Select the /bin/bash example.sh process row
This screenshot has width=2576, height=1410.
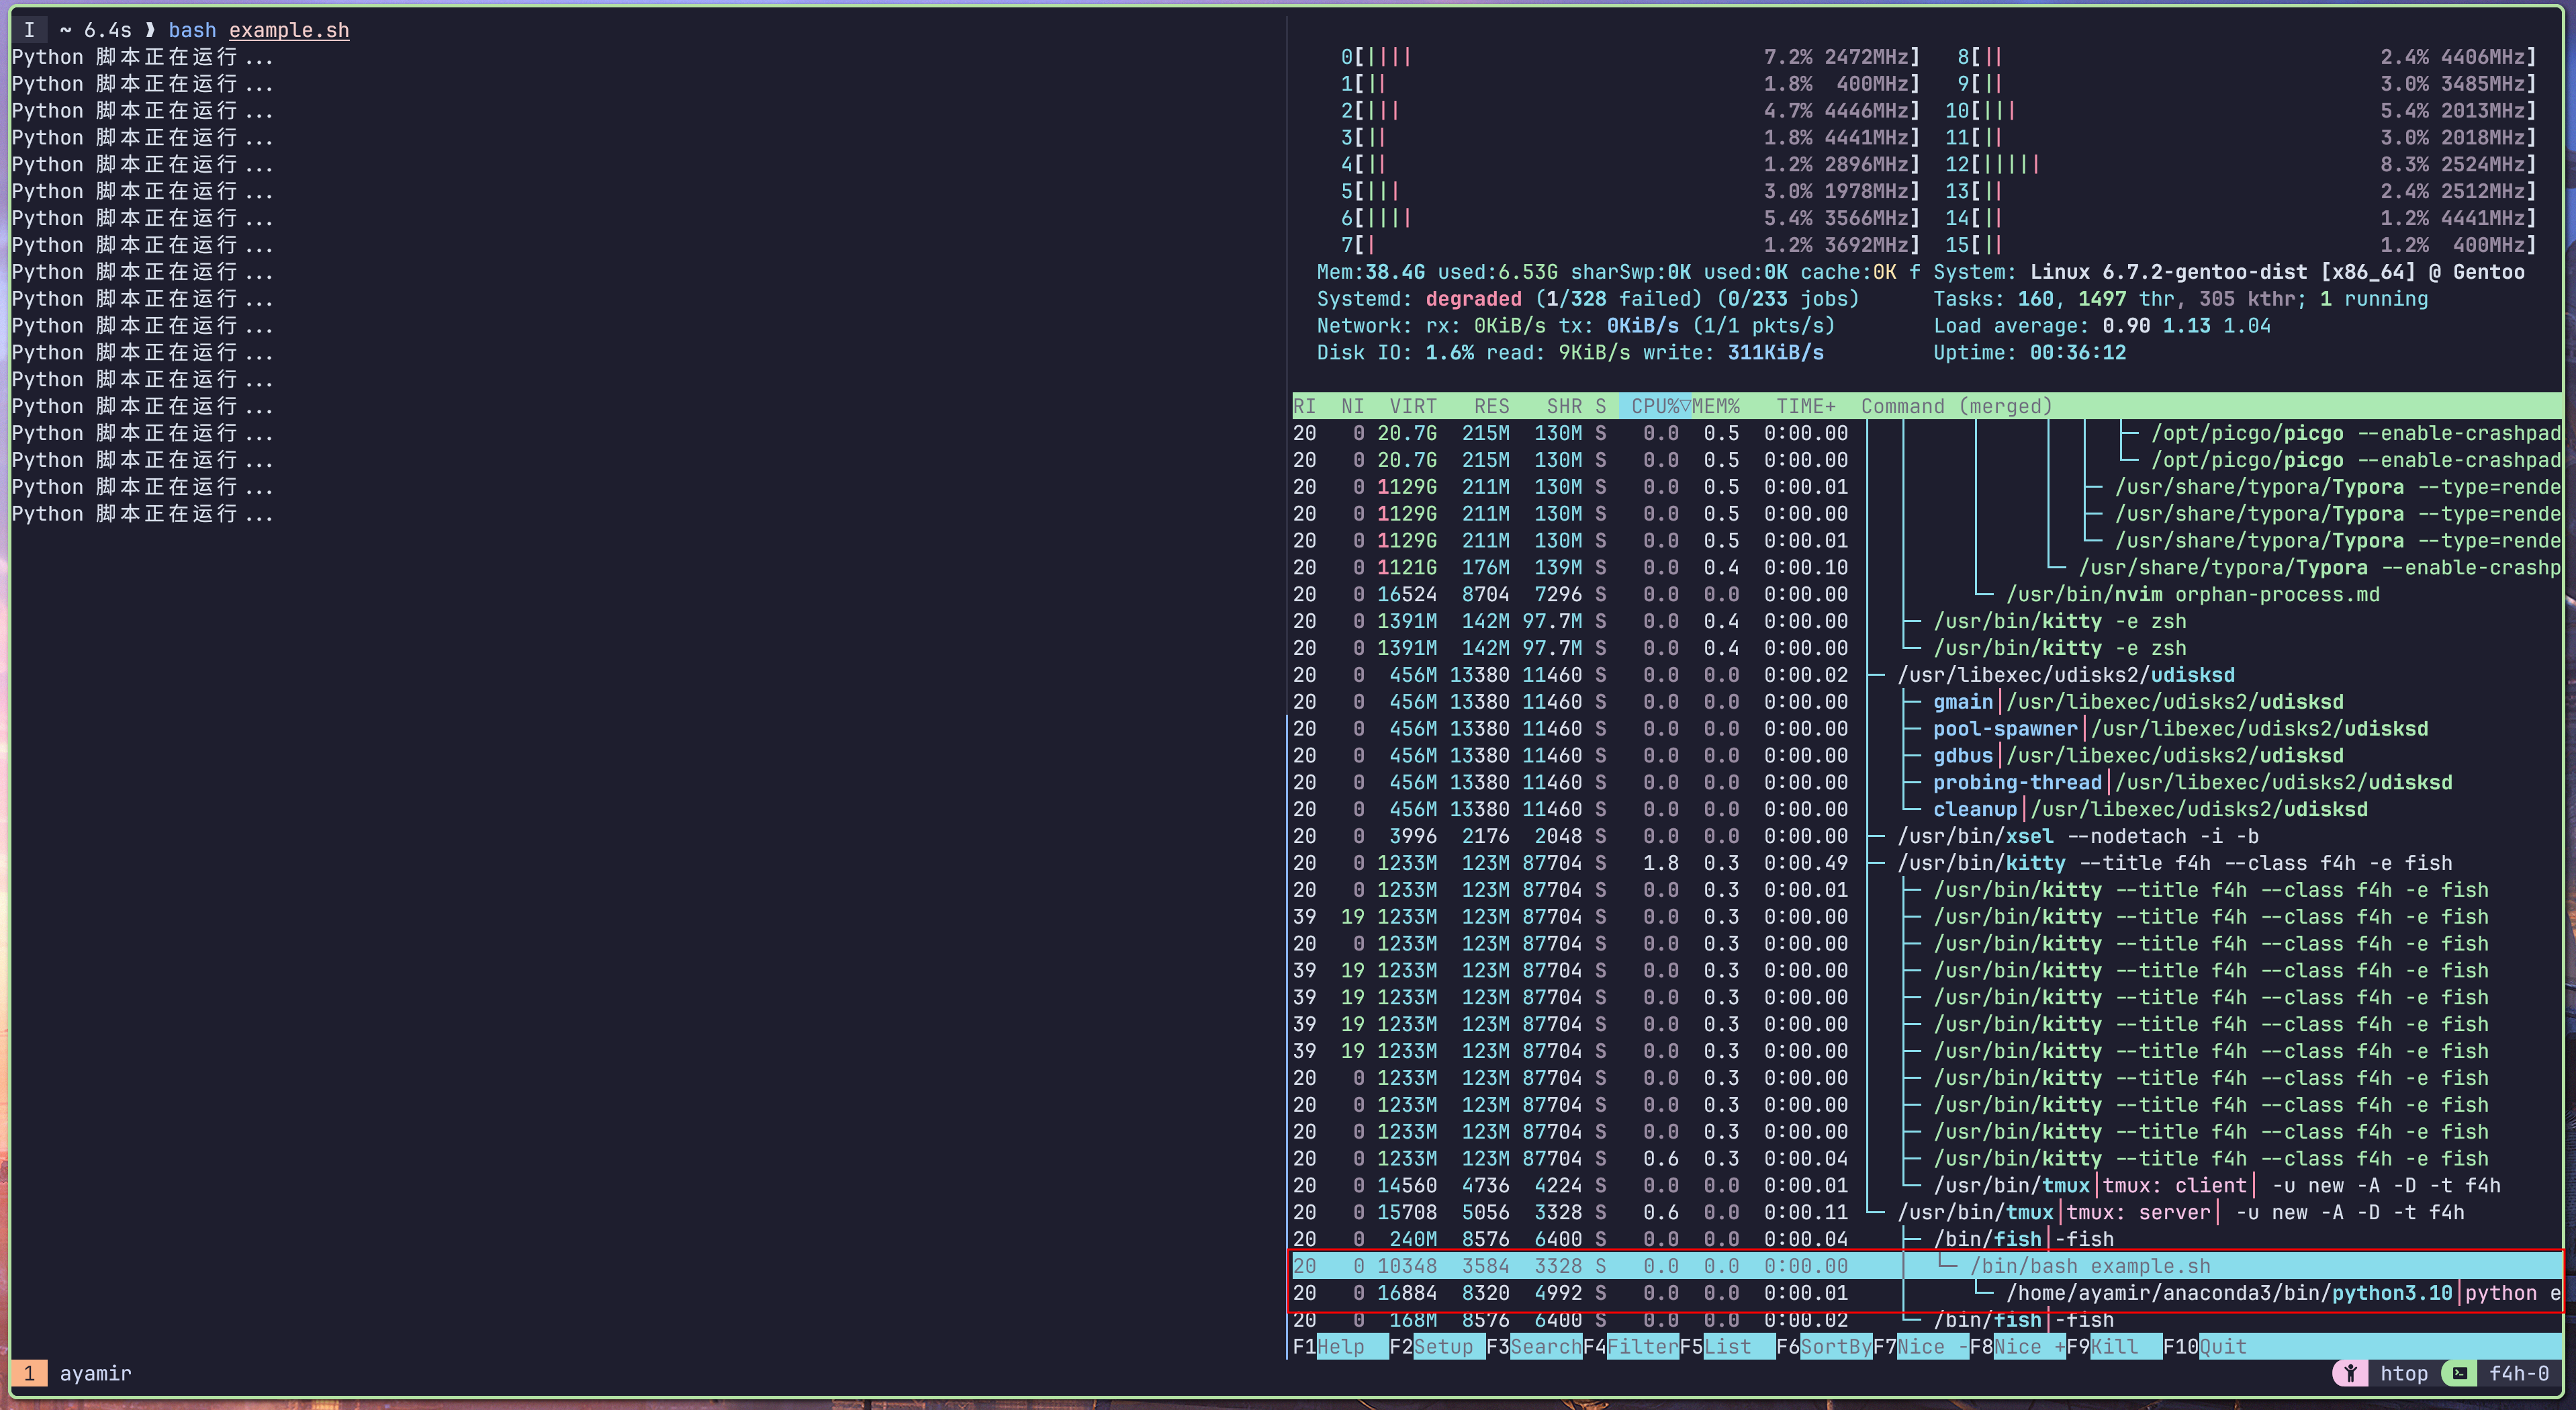pyautogui.click(x=2090, y=1266)
